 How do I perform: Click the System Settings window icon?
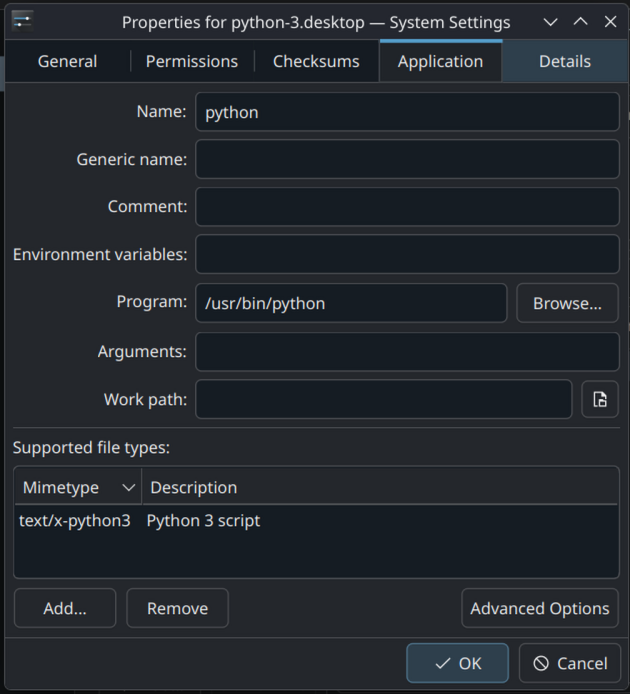tap(22, 21)
